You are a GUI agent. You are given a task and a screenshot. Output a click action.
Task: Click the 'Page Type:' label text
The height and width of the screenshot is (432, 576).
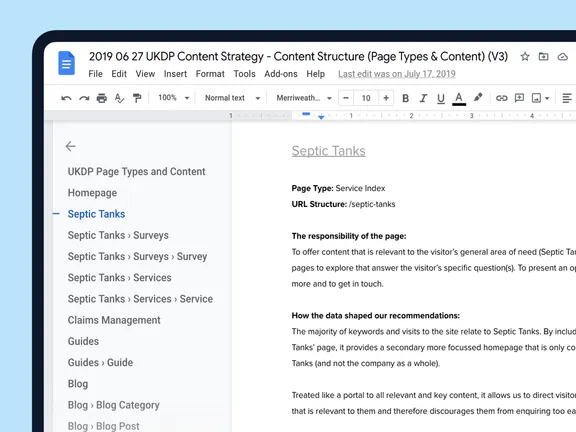(312, 188)
